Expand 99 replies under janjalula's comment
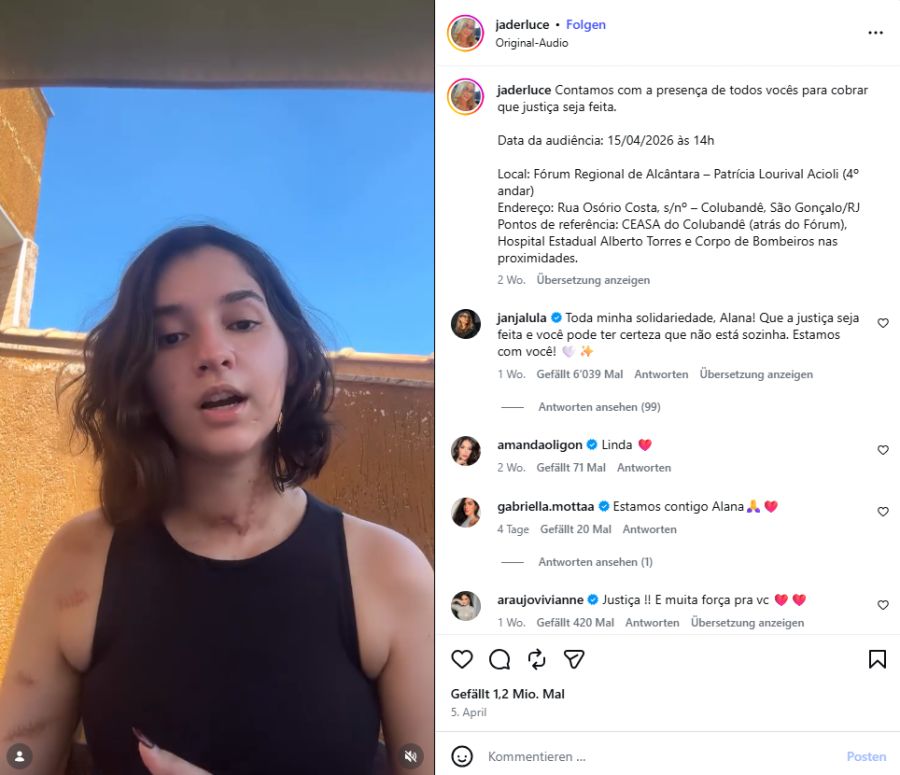The width and height of the screenshot is (900, 775). coord(599,407)
